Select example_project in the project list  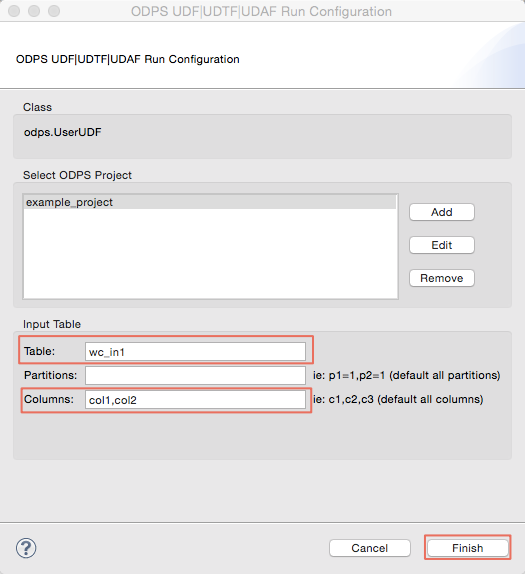click(x=210, y=202)
